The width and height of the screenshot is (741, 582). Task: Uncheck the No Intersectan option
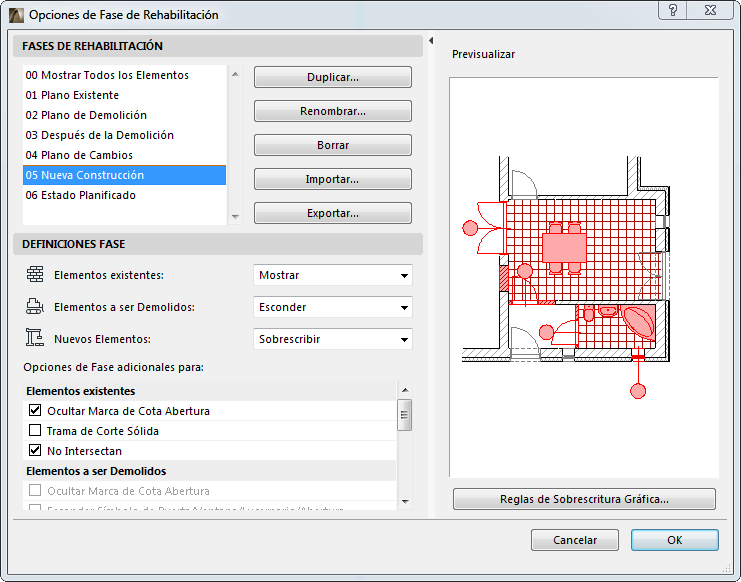pyautogui.click(x=36, y=451)
